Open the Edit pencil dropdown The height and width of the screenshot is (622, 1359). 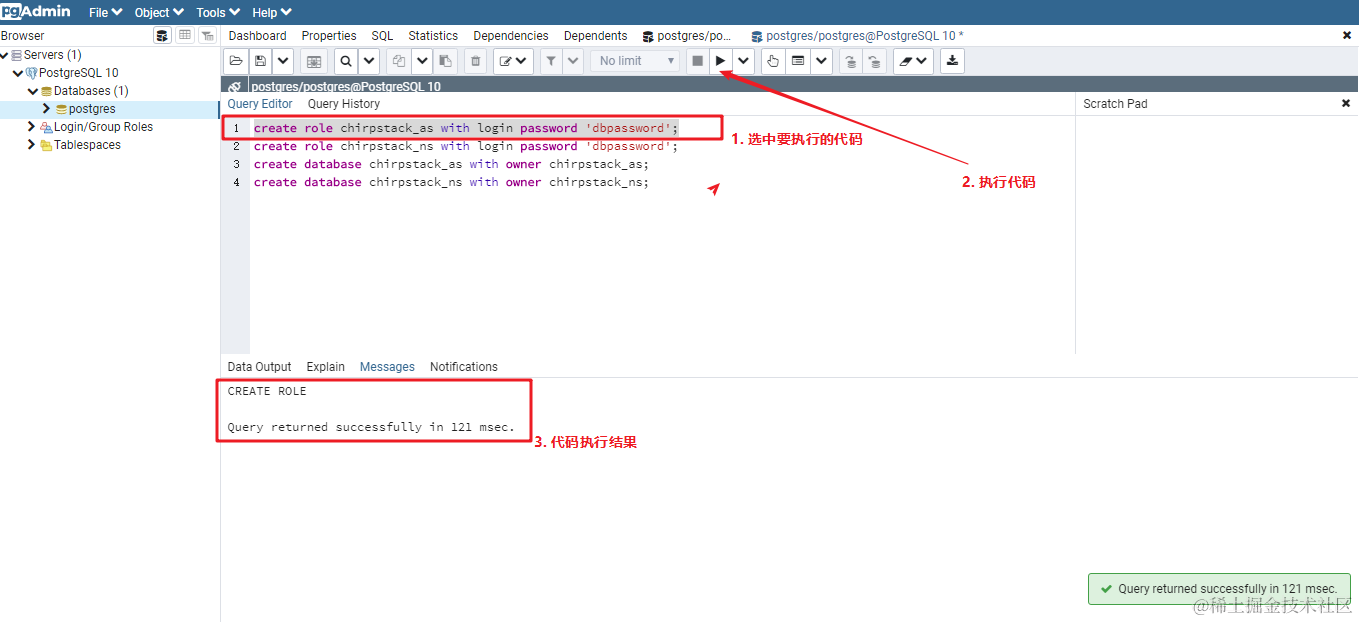[513, 61]
